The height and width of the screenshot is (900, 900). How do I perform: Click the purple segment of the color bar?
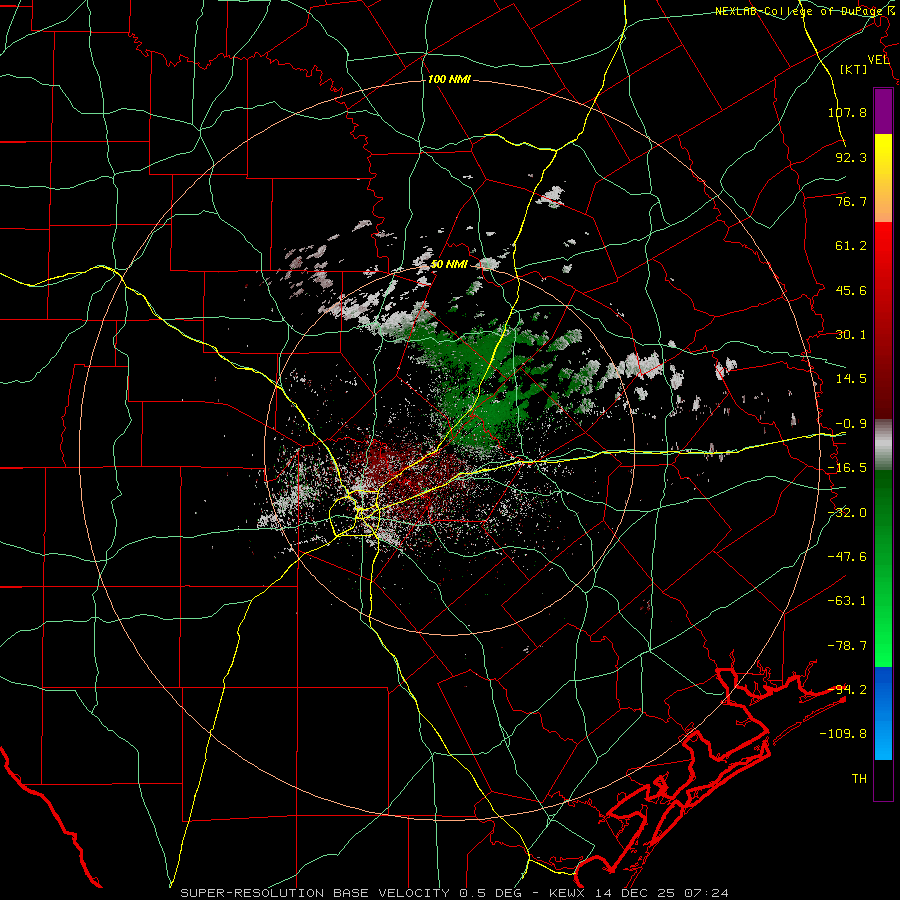[883, 112]
